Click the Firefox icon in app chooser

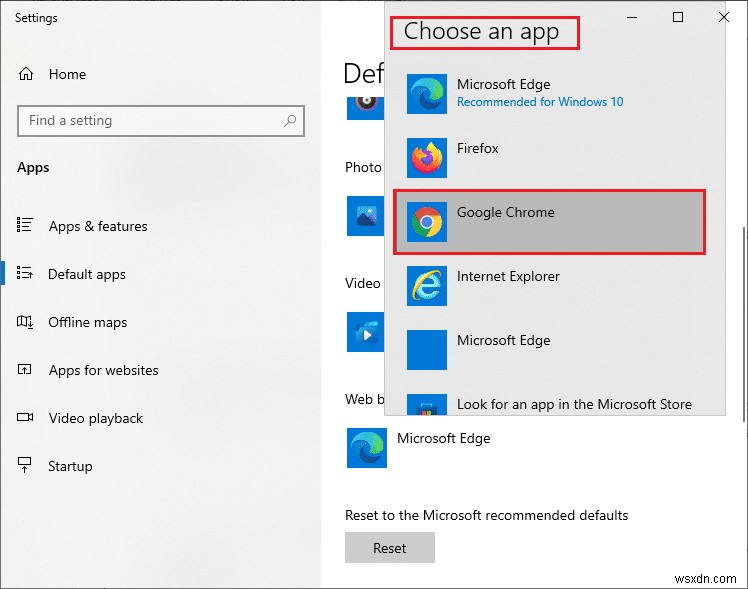pos(427,158)
